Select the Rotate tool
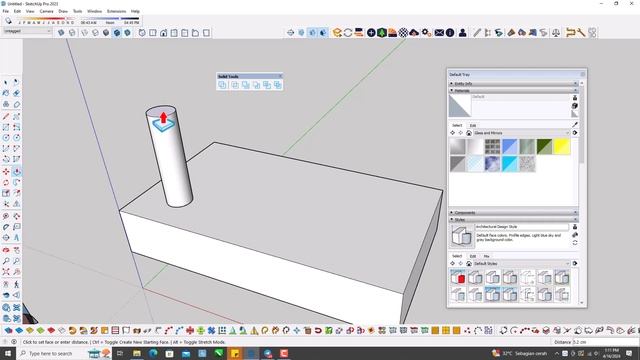 pos(6,182)
